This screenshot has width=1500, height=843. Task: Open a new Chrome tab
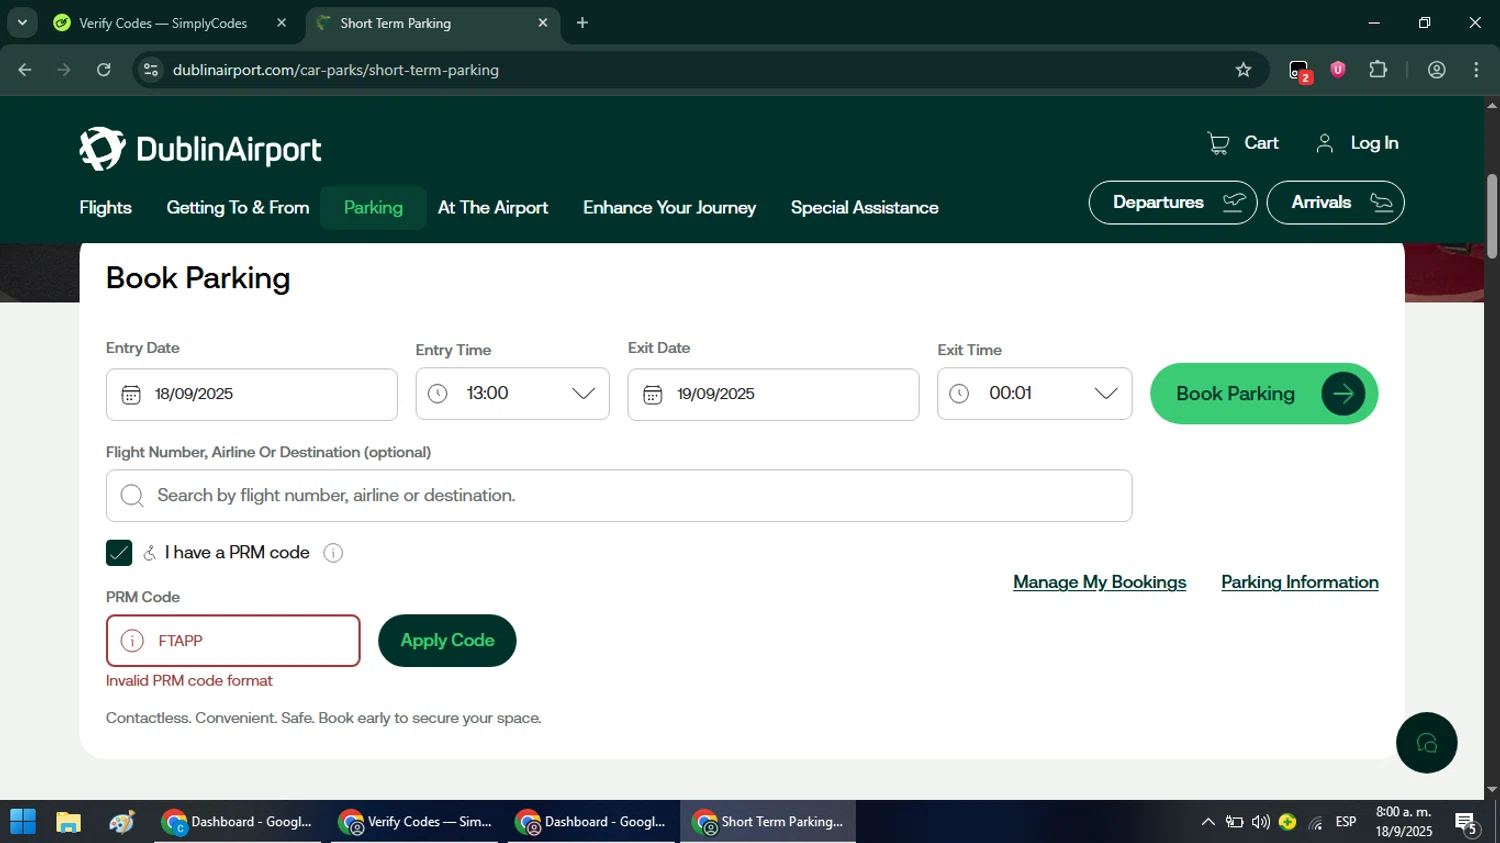click(x=582, y=23)
